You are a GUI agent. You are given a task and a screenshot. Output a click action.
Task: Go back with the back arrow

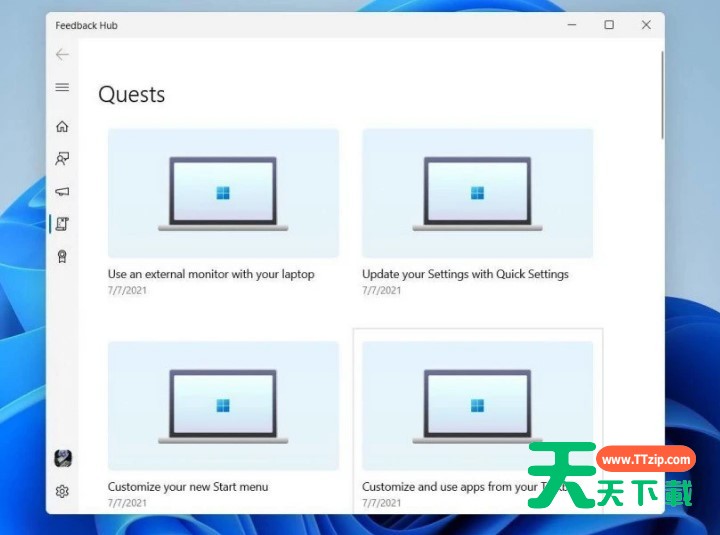[62, 55]
